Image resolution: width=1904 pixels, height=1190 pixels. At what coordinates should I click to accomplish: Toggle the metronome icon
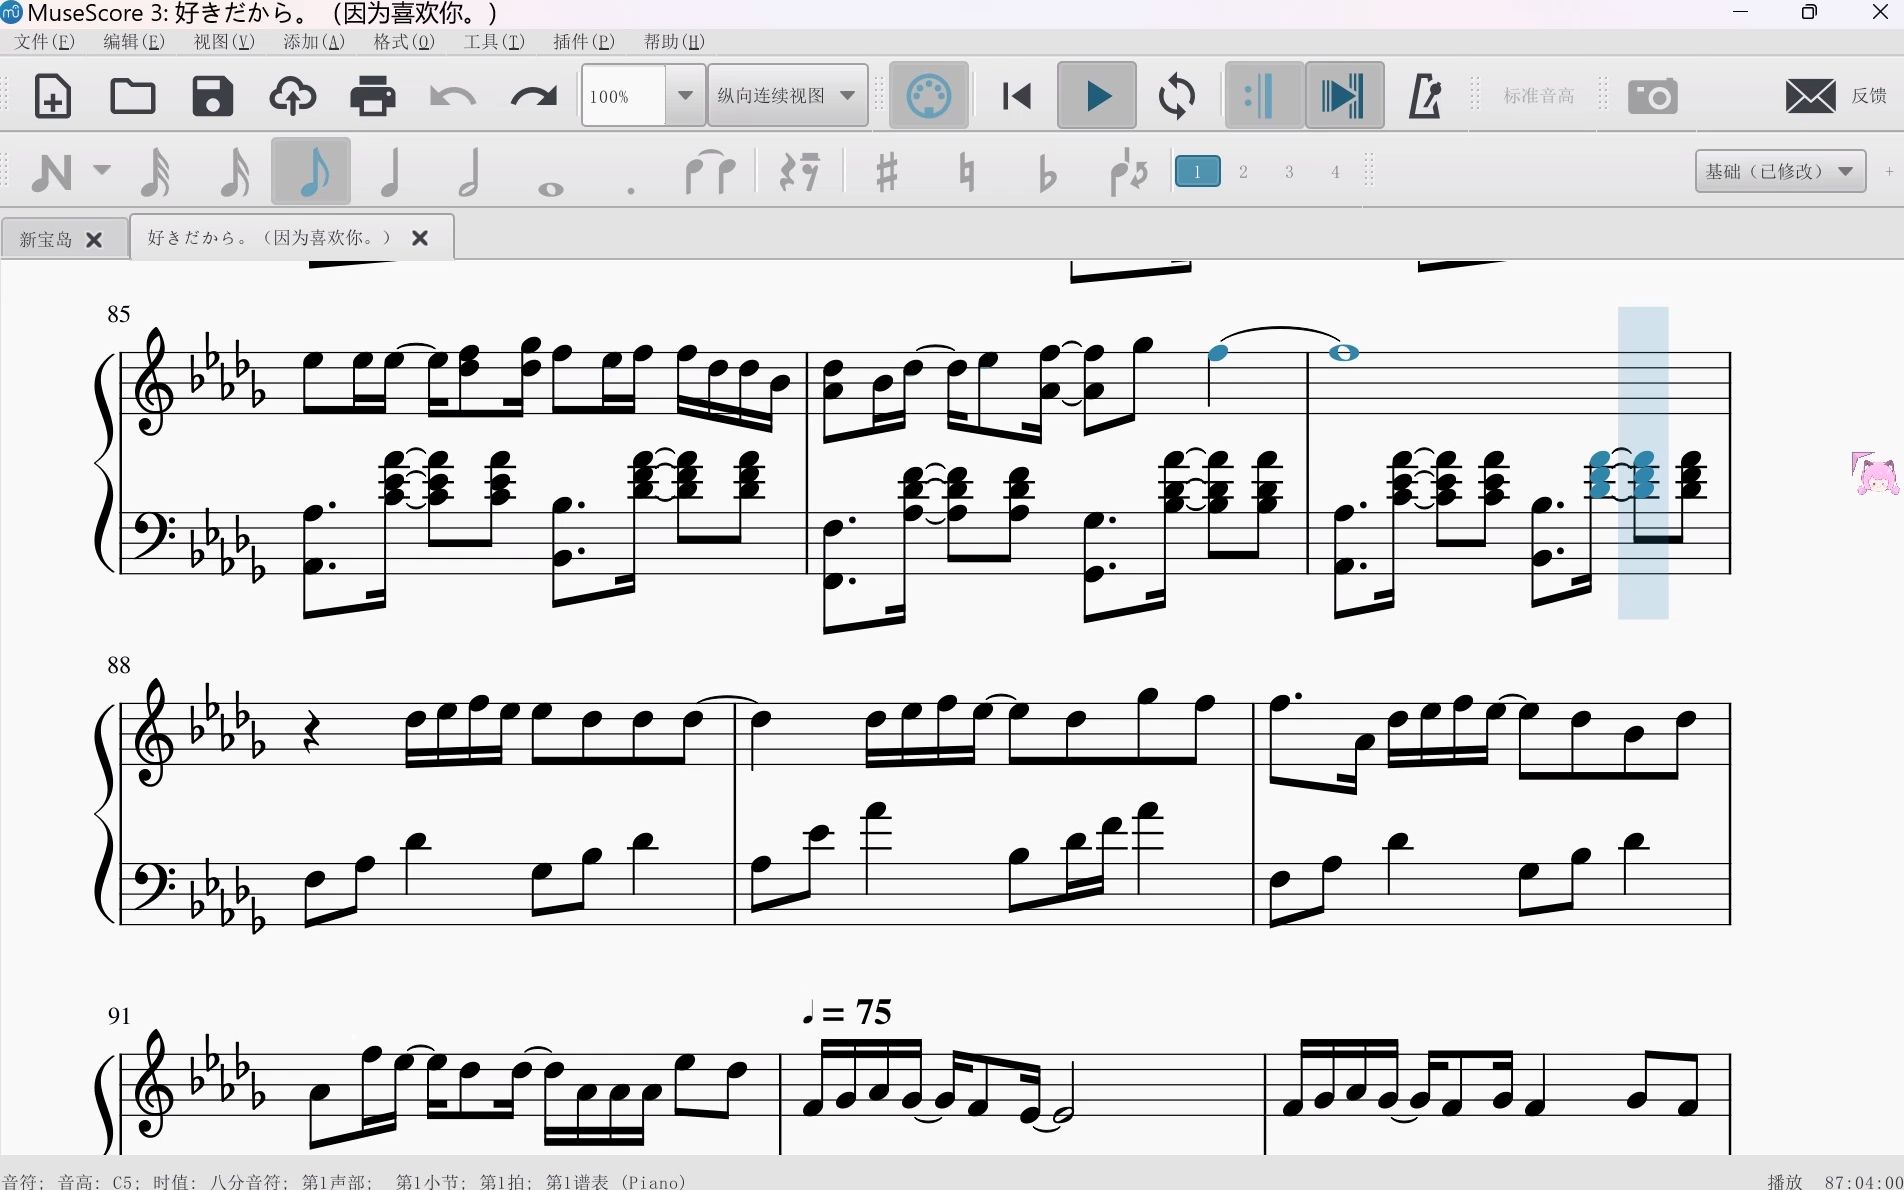1425,96
